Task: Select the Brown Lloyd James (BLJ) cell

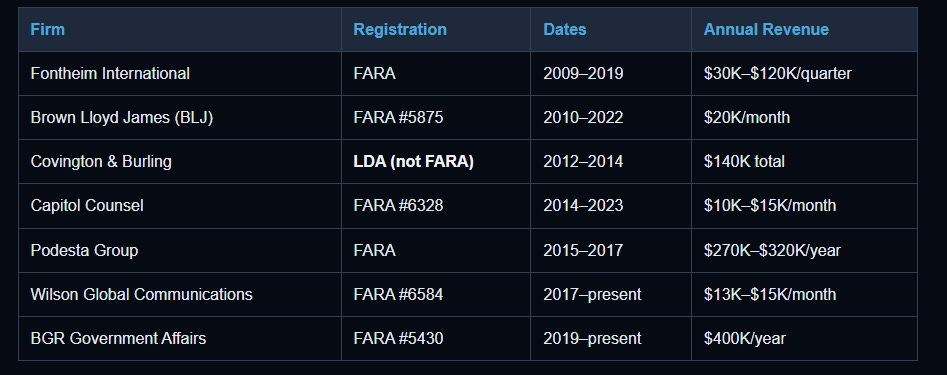Action: [180, 118]
